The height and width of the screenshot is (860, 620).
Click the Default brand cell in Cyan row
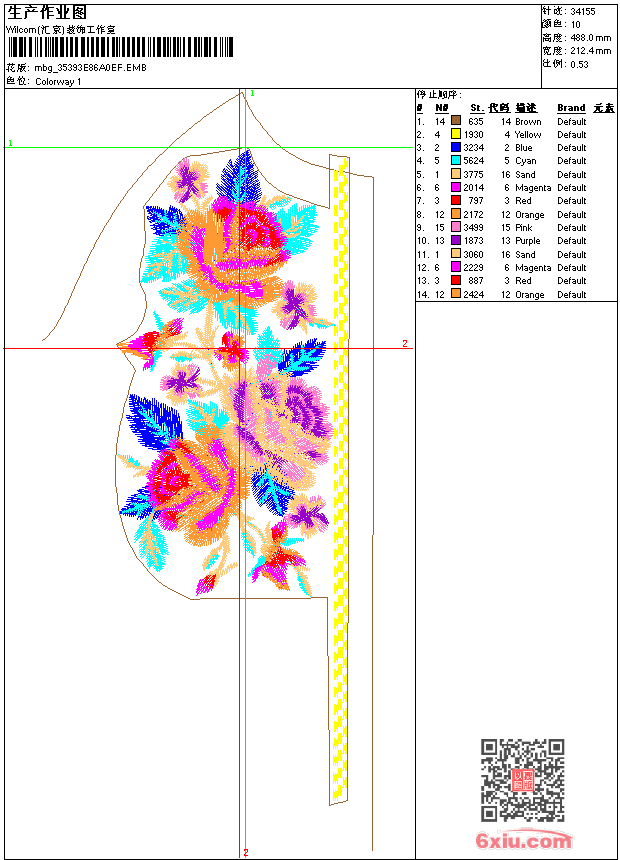coord(572,161)
